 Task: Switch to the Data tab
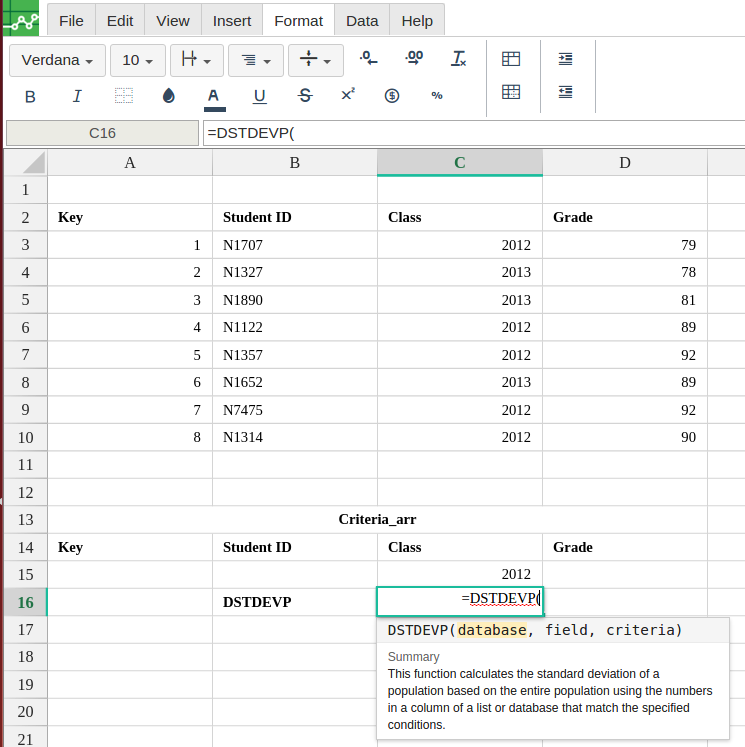(x=362, y=20)
